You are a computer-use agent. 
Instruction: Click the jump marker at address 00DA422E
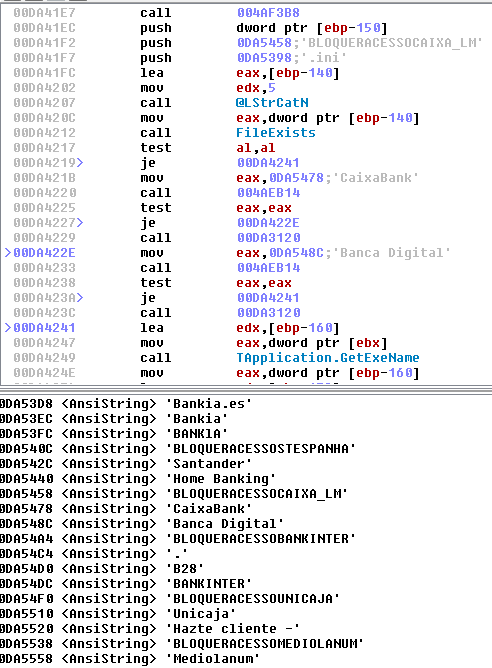click(x=8, y=253)
